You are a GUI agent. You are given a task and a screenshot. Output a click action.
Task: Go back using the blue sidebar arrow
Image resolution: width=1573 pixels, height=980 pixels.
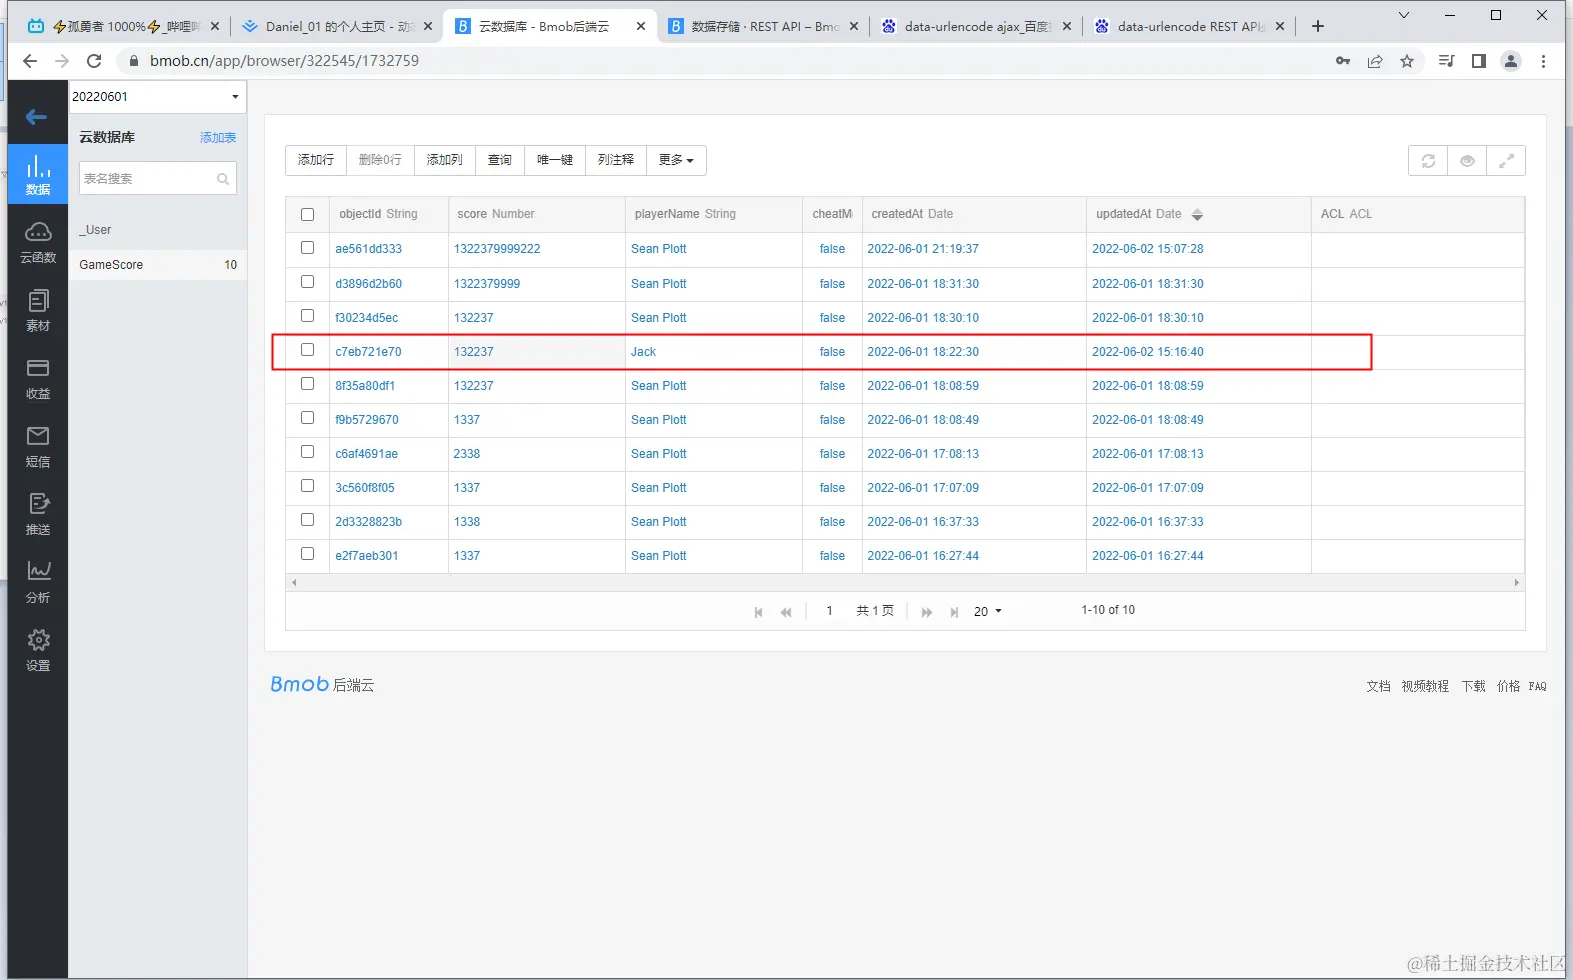click(37, 117)
